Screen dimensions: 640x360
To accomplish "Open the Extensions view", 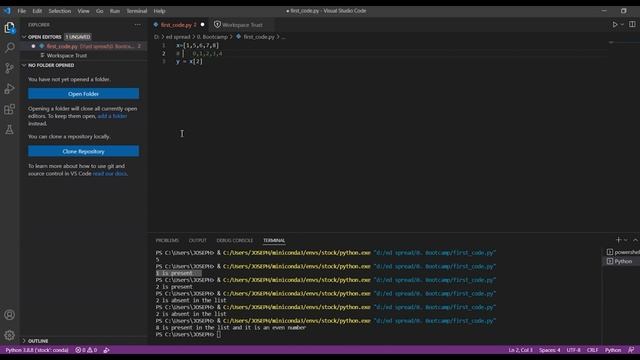I will [x=9, y=109].
